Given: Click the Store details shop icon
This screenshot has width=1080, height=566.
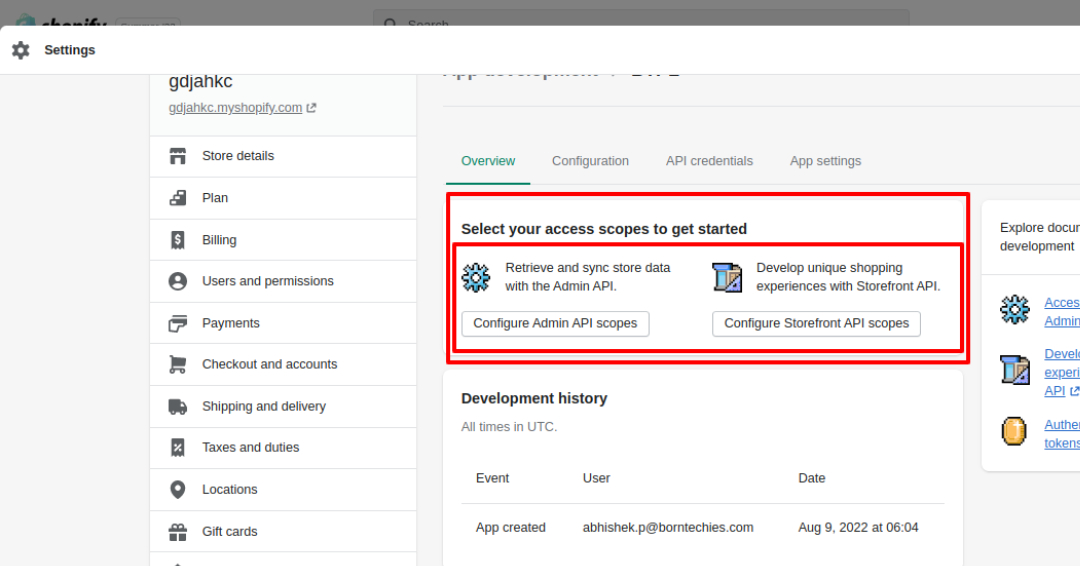Looking at the screenshot, I should pyautogui.click(x=178, y=156).
